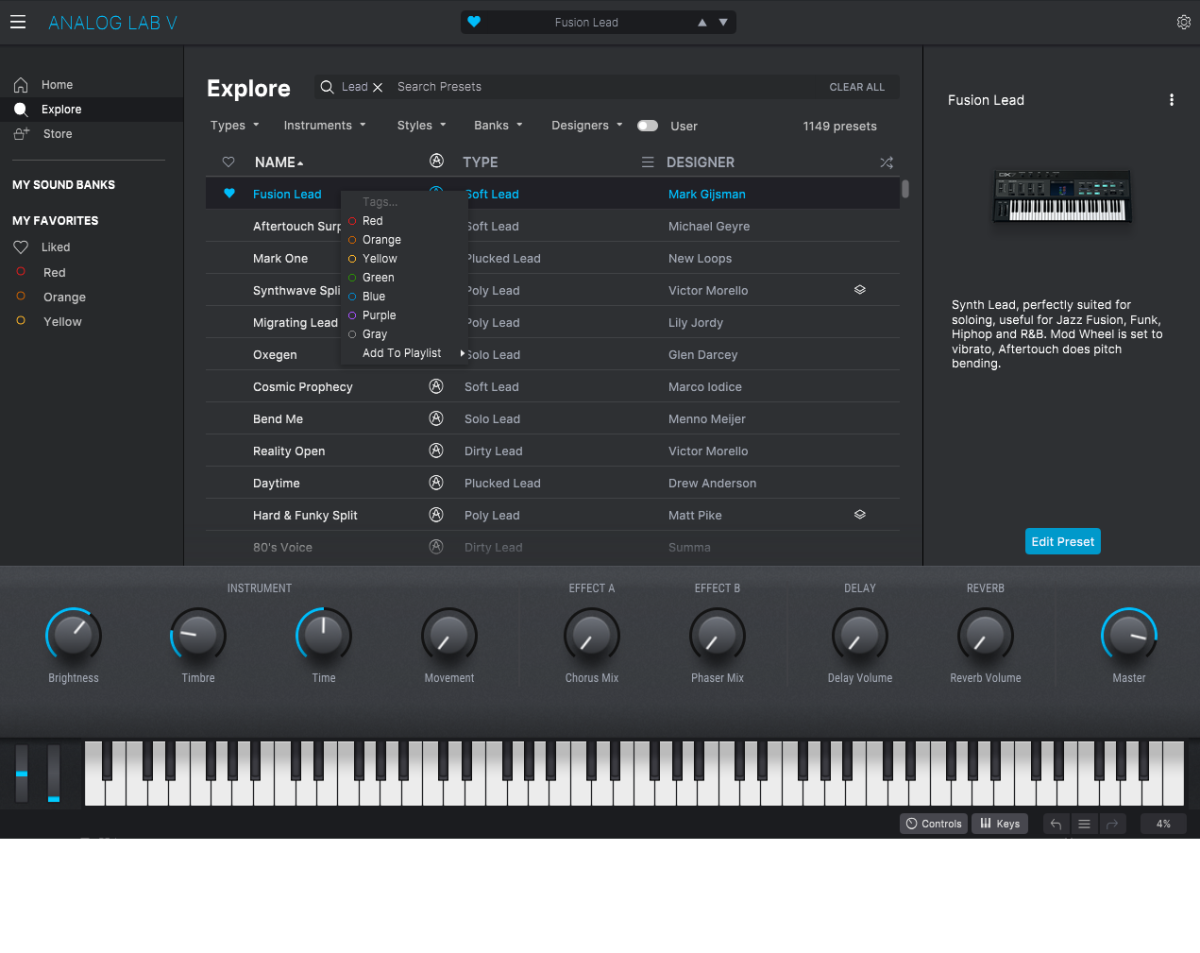The width and height of the screenshot is (1200, 953).
Task: Select Explore in the sidebar
Action: pyautogui.click(x=61, y=109)
